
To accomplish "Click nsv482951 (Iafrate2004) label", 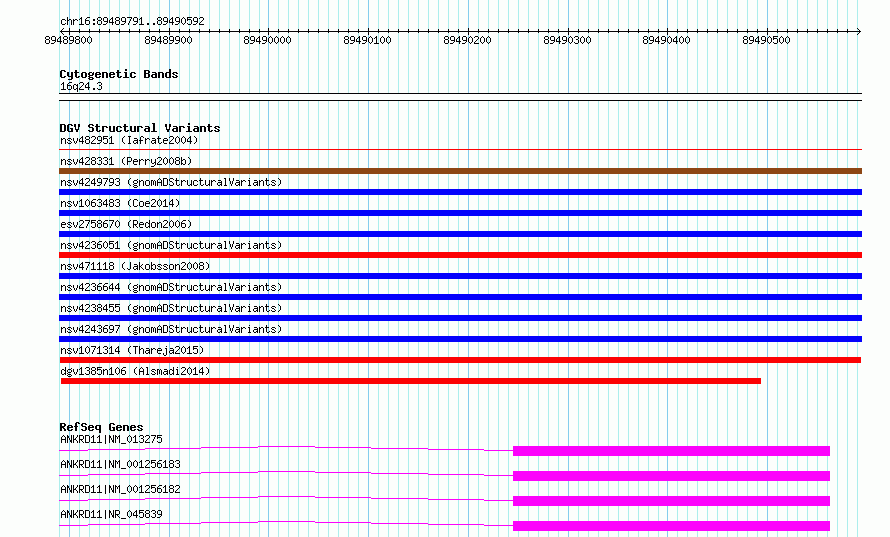I will [129, 140].
